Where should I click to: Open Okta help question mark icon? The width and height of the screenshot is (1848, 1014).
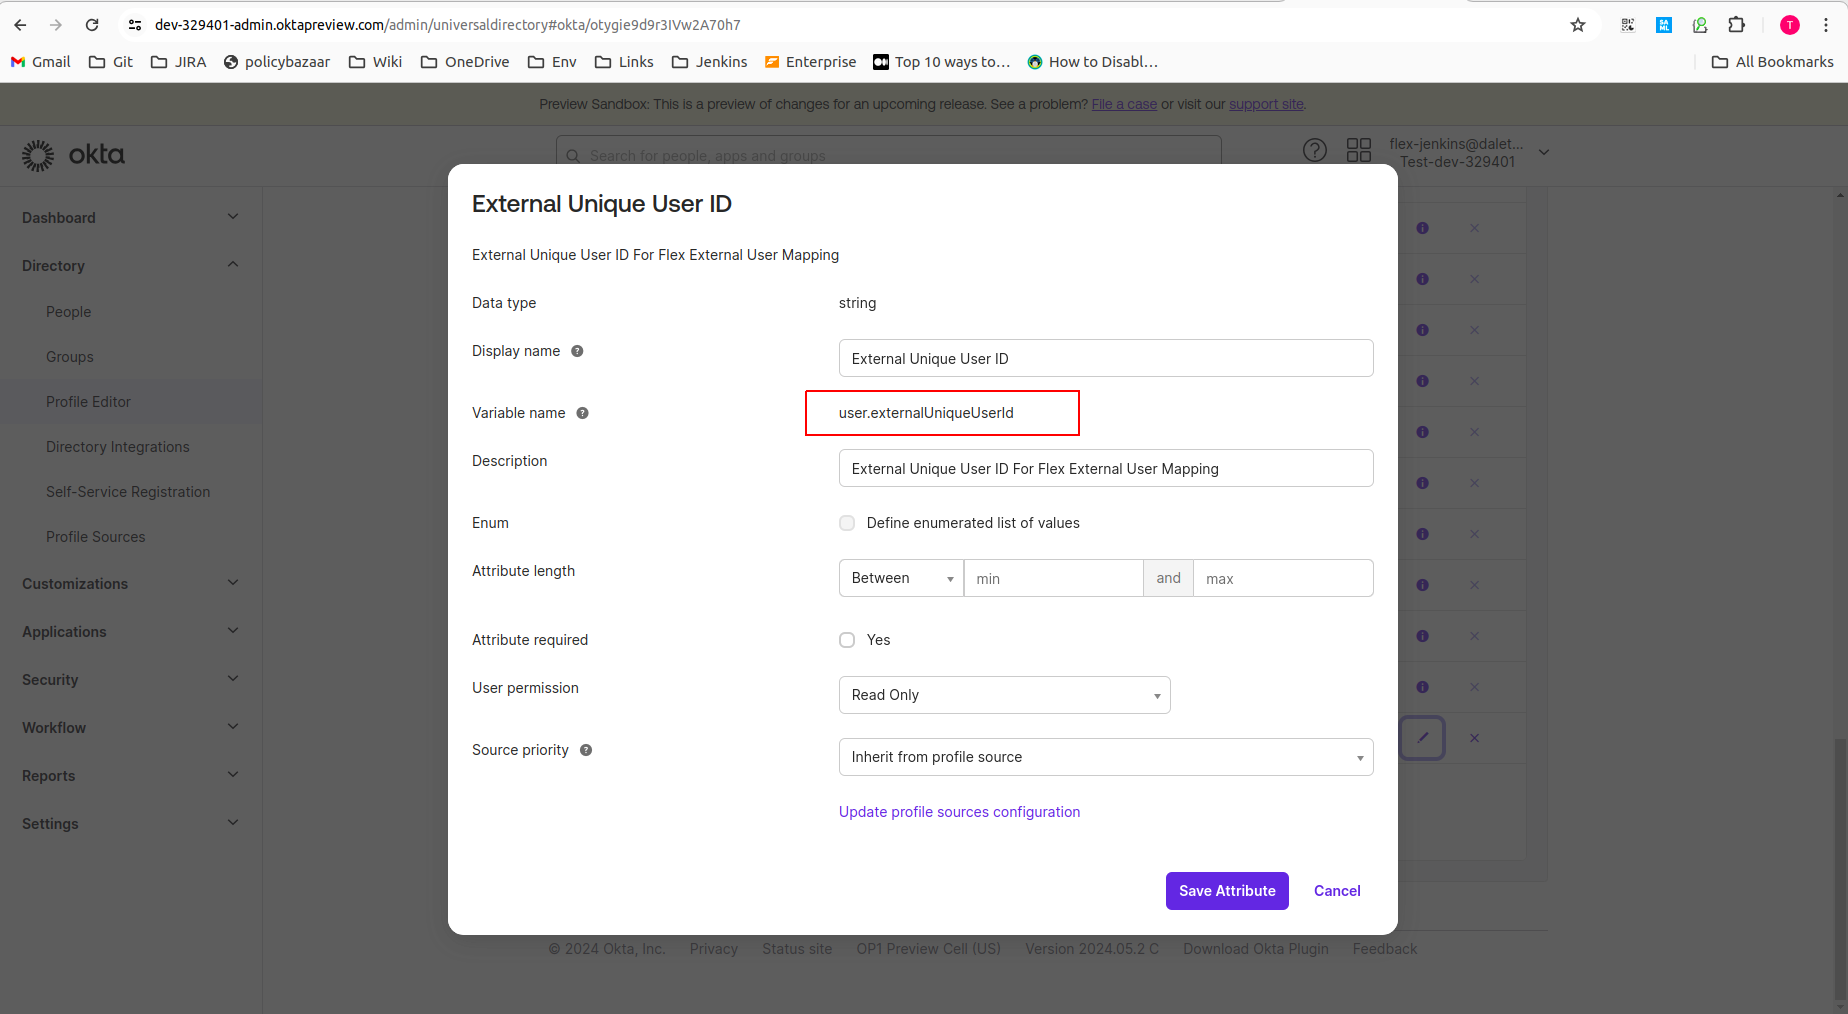pyautogui.click(x=1315, y=150)
